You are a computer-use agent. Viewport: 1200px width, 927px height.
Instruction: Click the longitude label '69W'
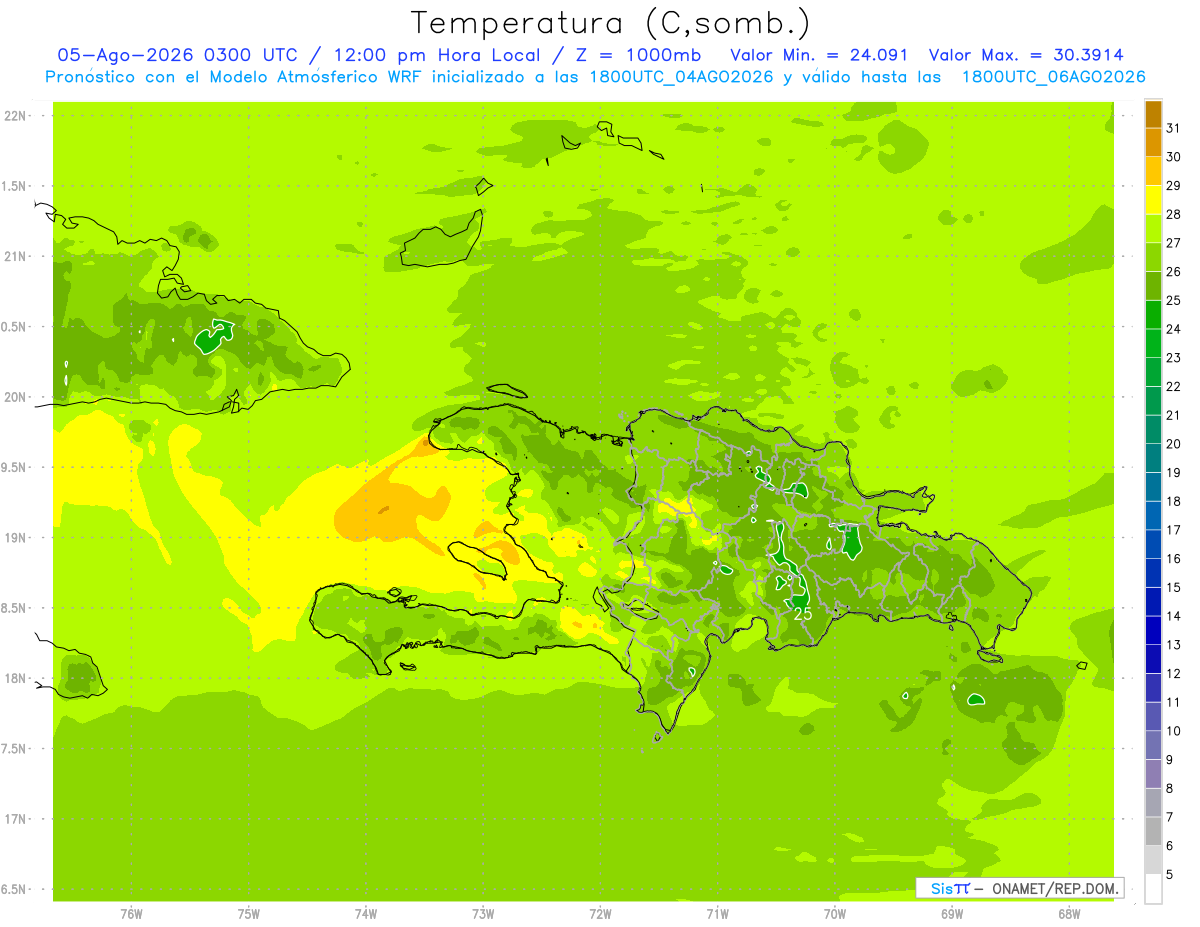pyautogui.click(x=951, y=913)
